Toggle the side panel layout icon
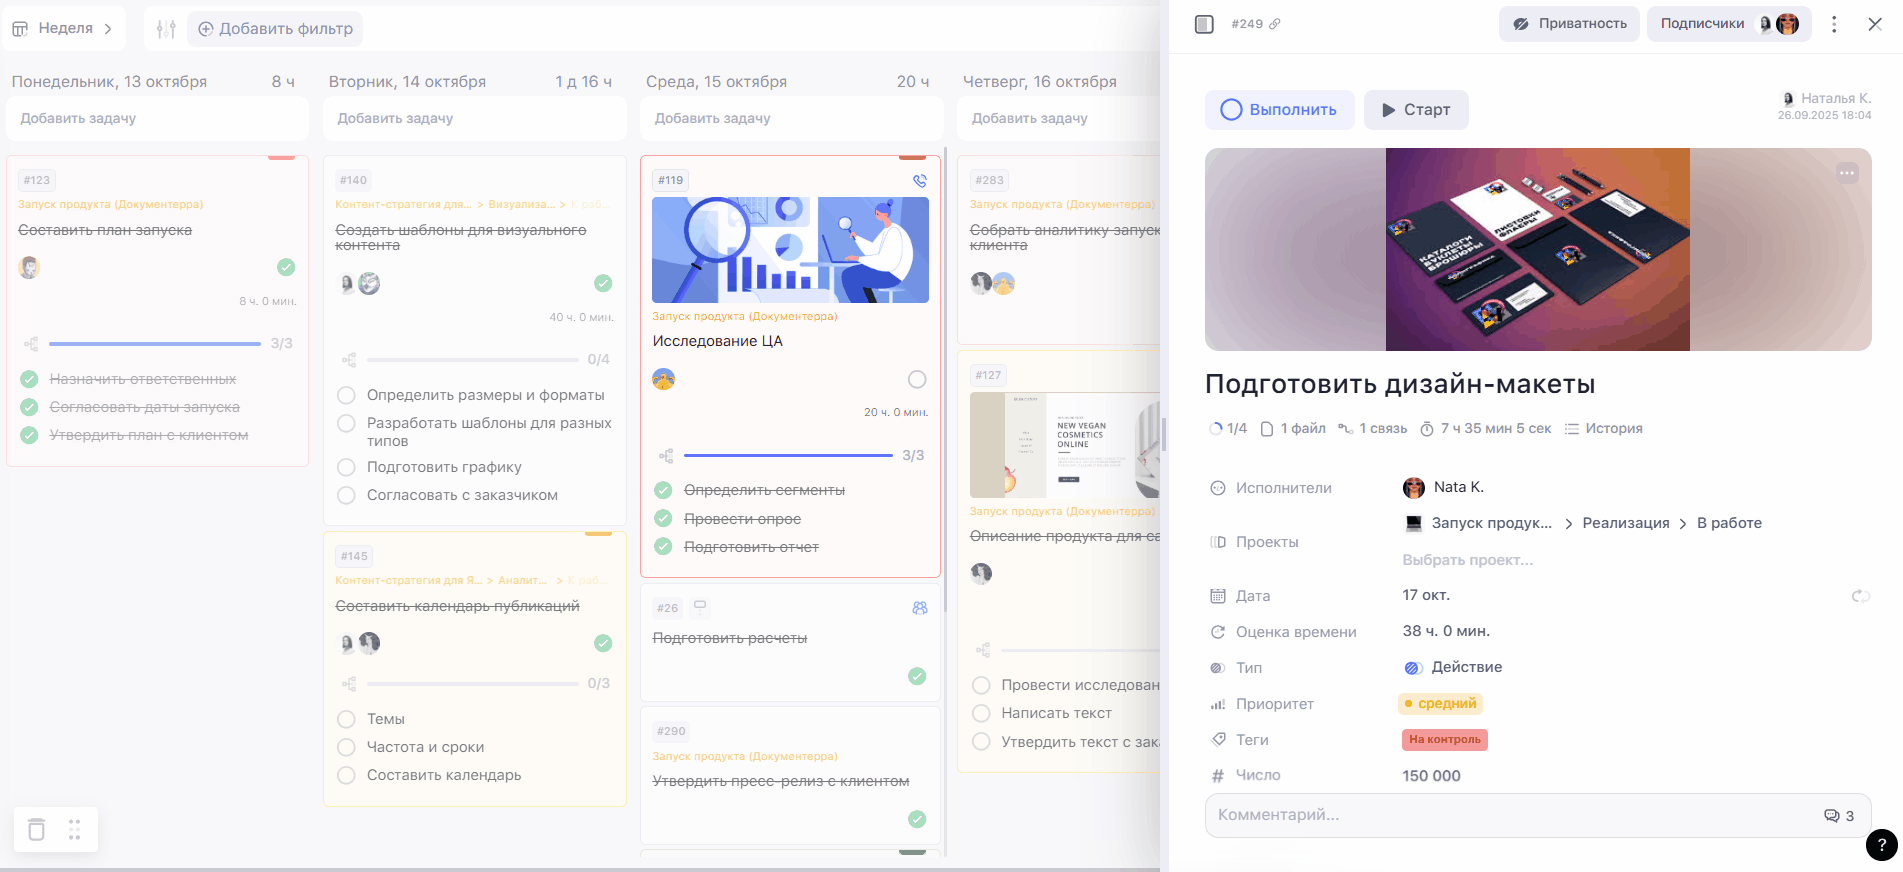This screenshot has width=1903, height=872. coord(1204,24)
